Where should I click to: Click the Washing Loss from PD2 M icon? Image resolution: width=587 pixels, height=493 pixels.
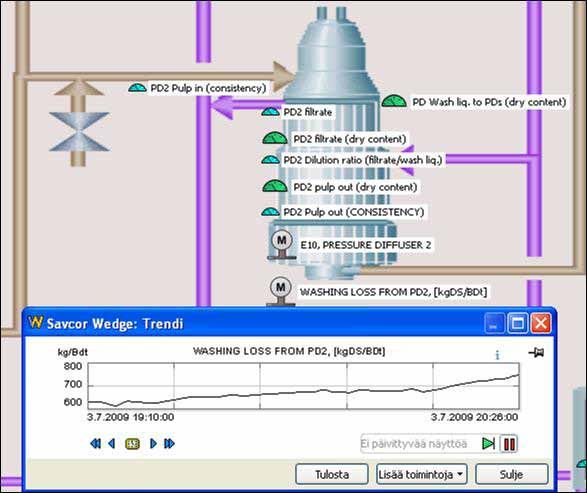pyautogui.click(x=281, y=291)
